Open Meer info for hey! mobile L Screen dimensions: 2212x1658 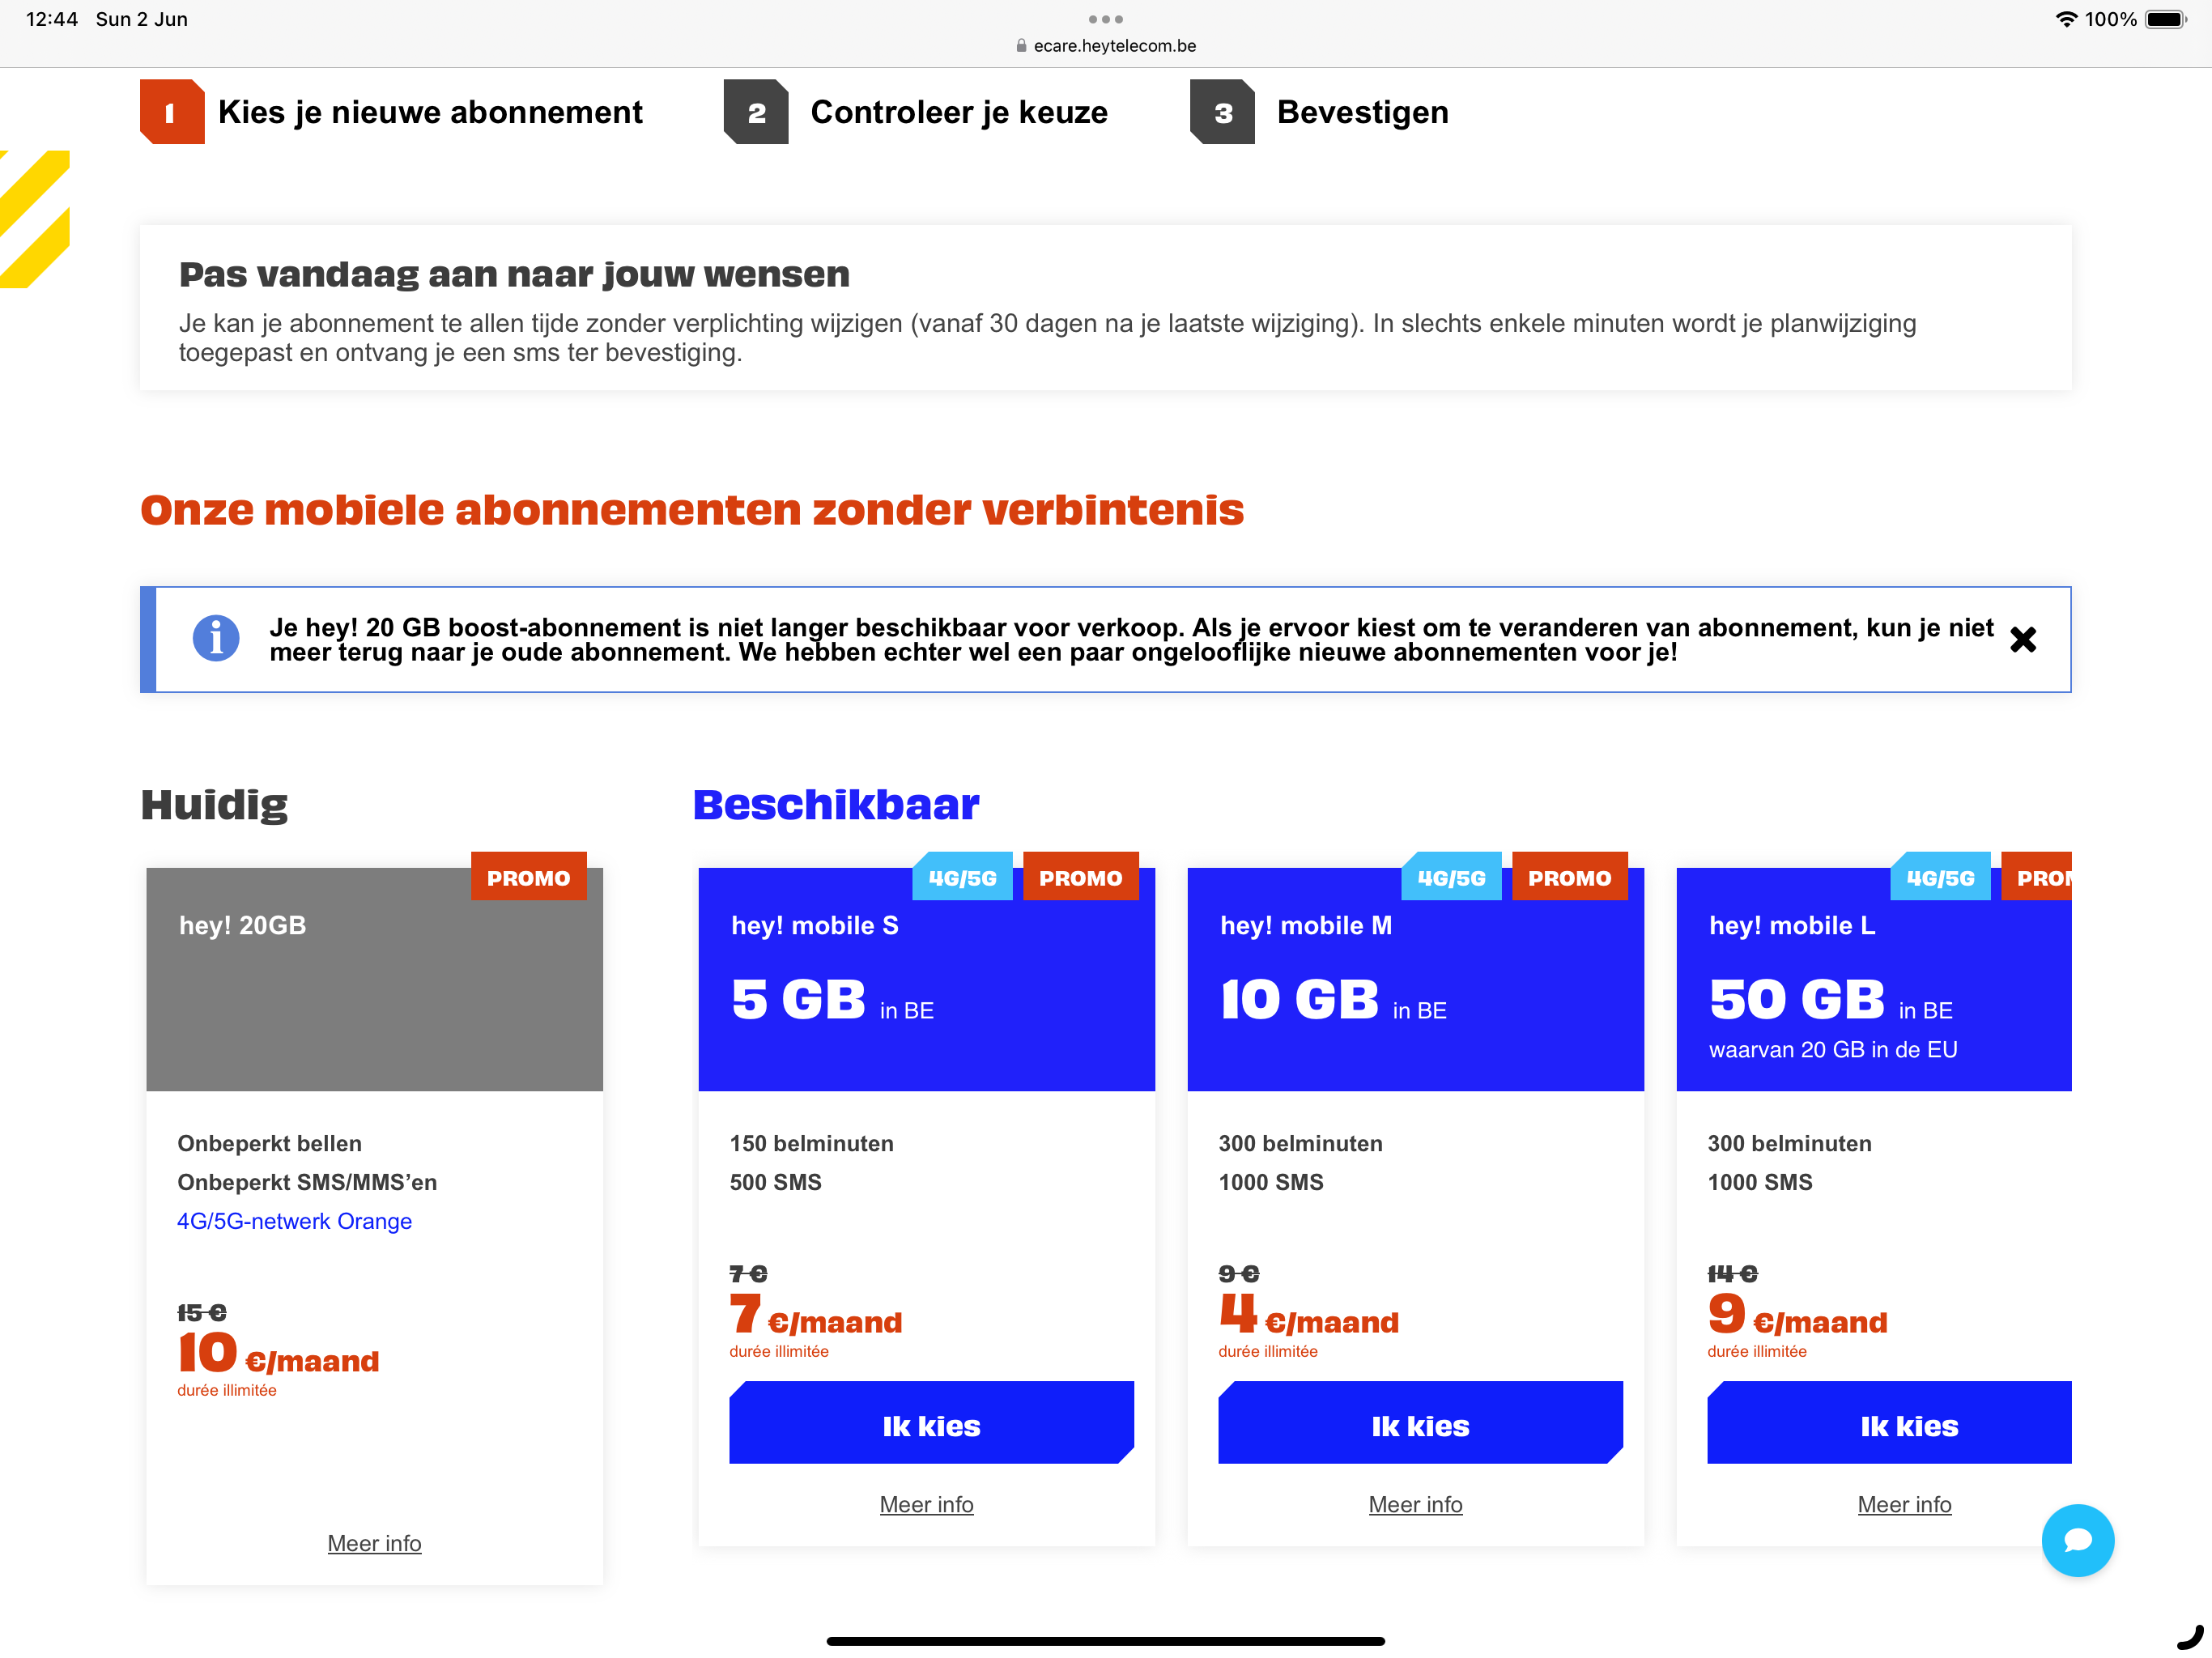[1904, 1504]
